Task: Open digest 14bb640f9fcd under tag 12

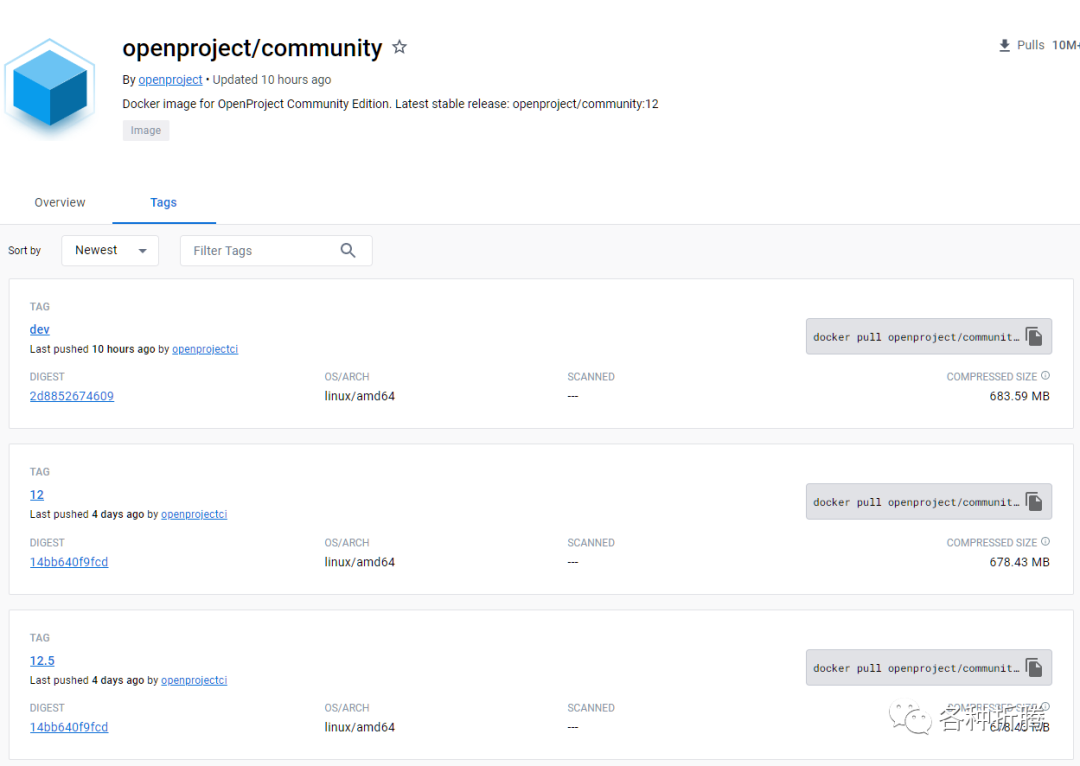Action: [x=69, y=562]
